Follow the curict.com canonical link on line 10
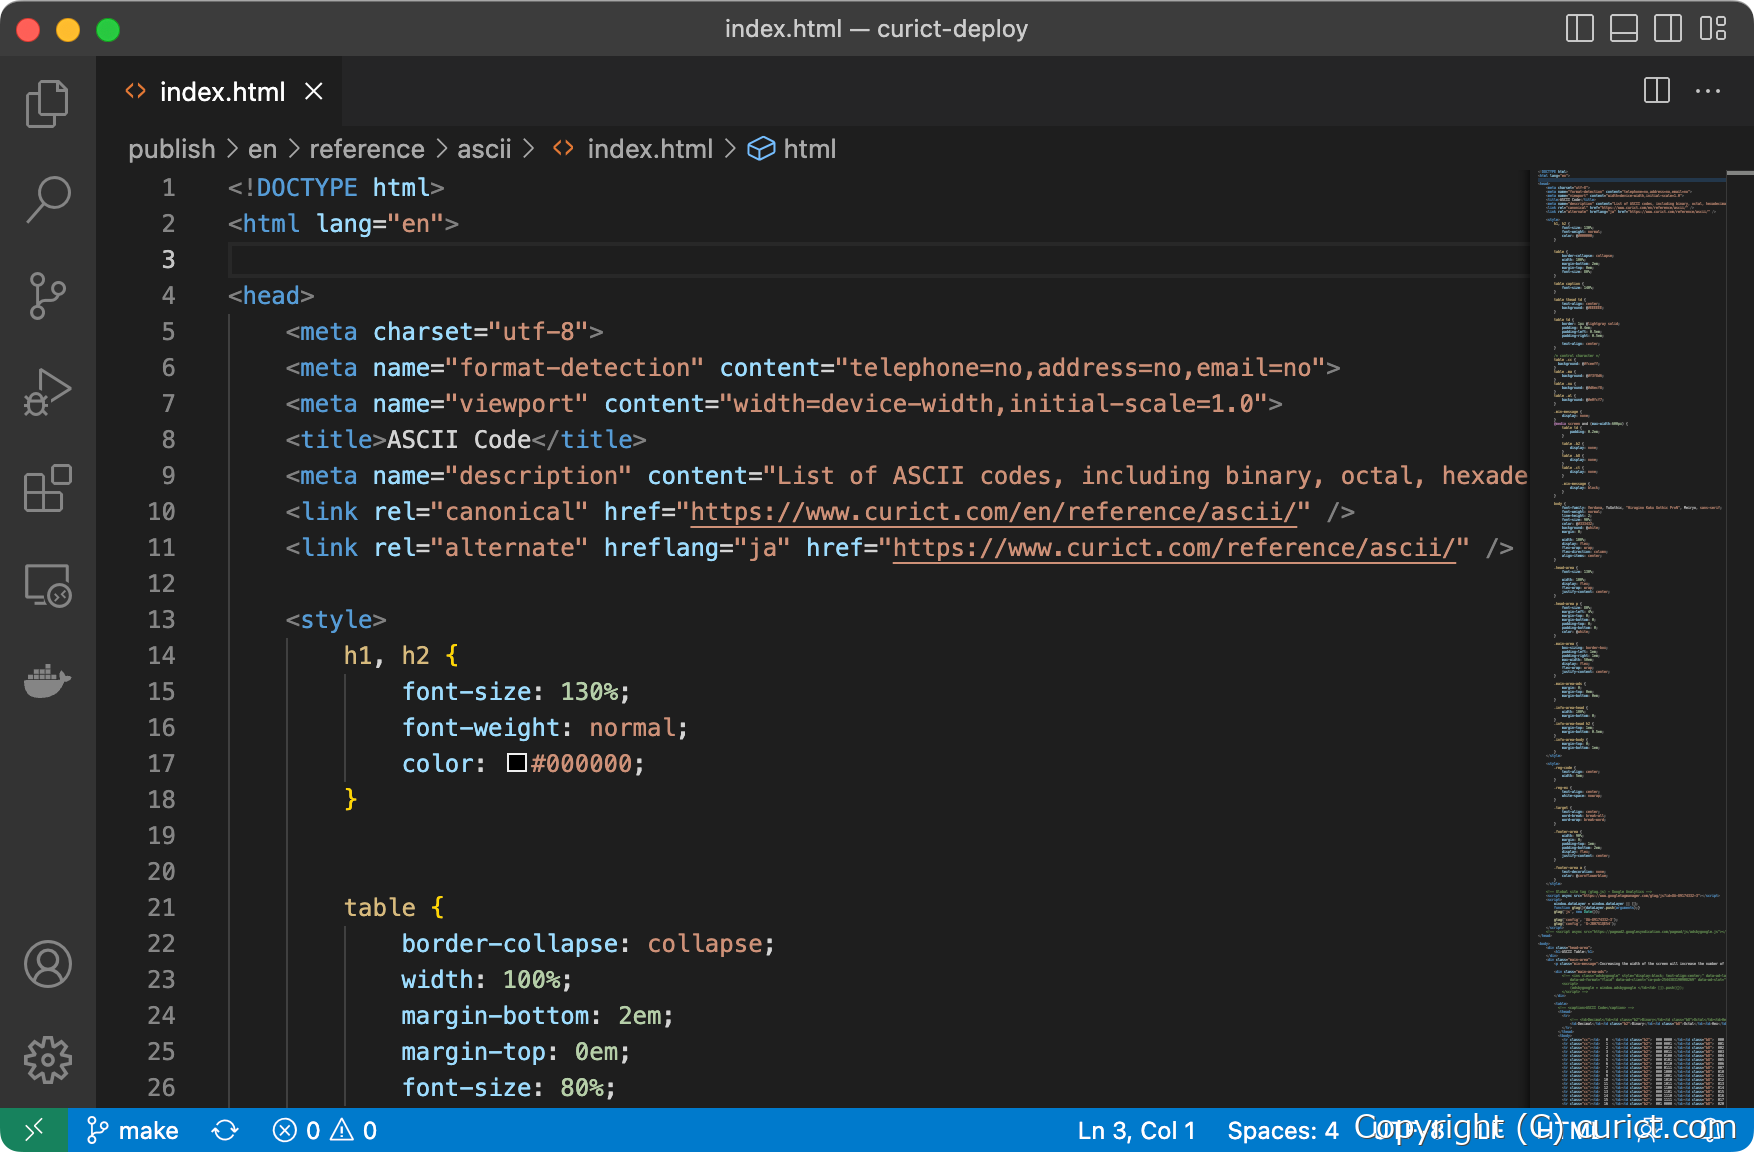1754x1152 pixels. [995, 511]
